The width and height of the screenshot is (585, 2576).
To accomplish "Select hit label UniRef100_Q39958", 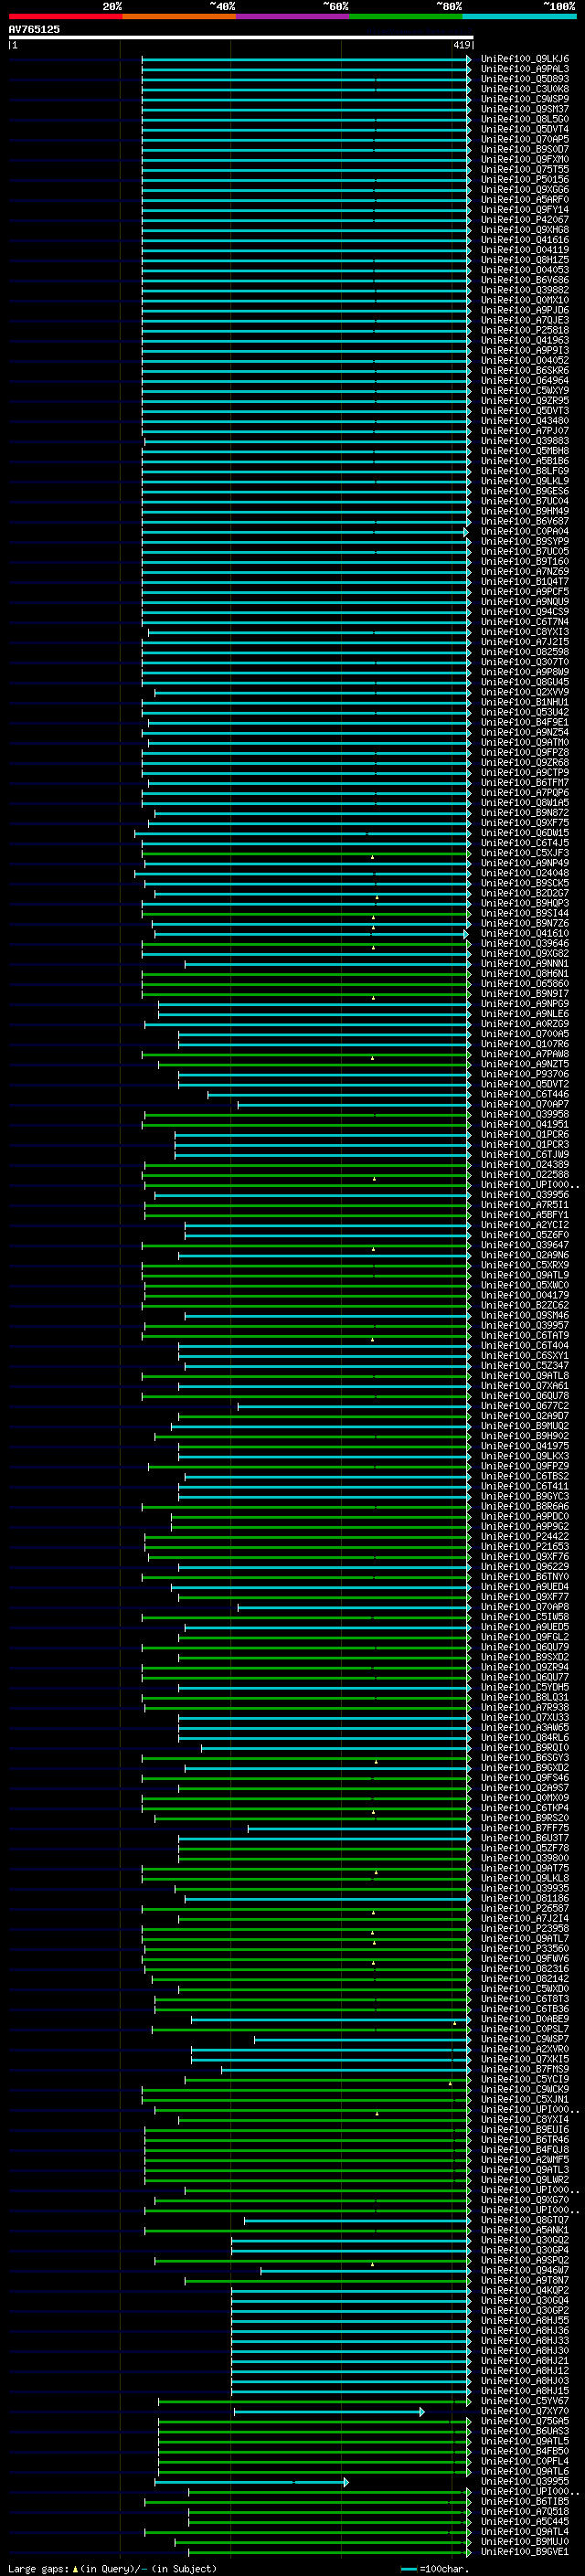I will pos(524,1115).
